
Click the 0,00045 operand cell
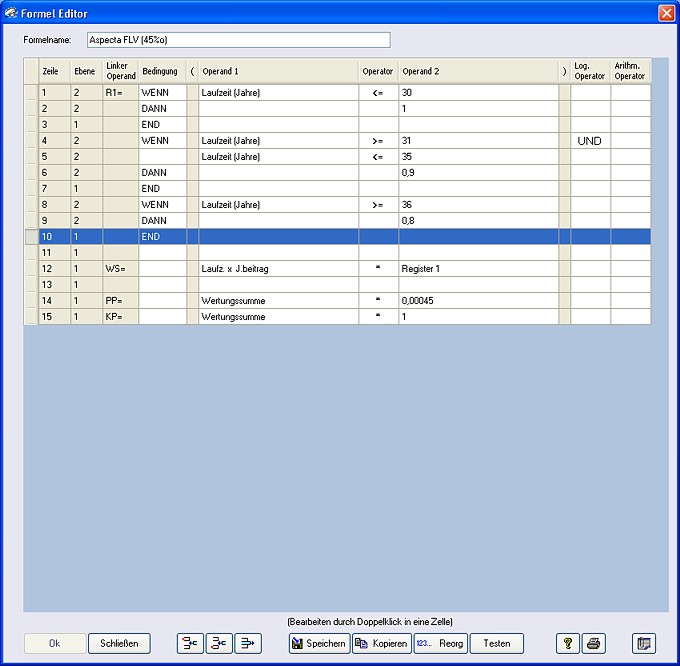(478, 301)
